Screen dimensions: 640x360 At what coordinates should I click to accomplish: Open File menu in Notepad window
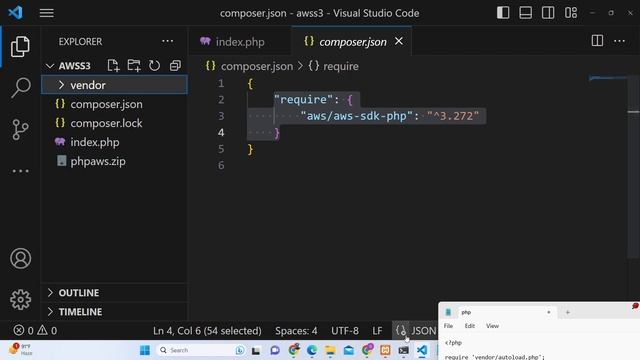click(x=448, y=326)
